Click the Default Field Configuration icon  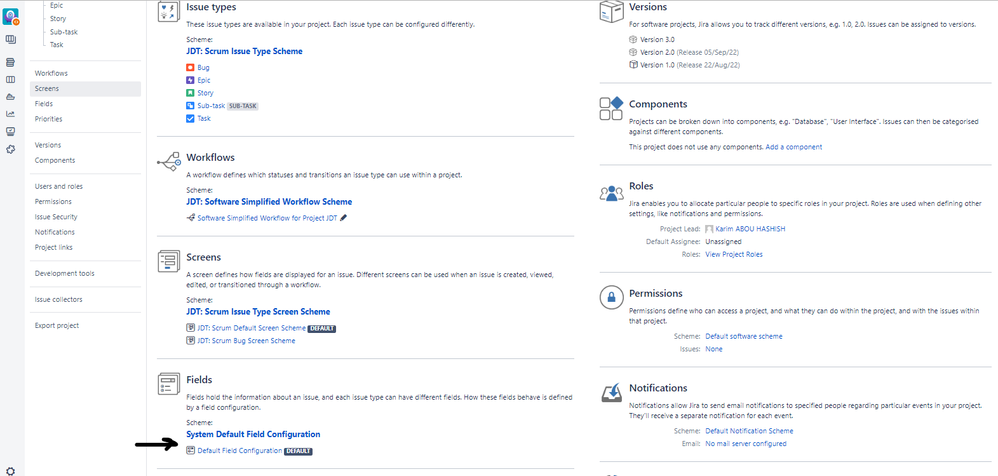190,451
